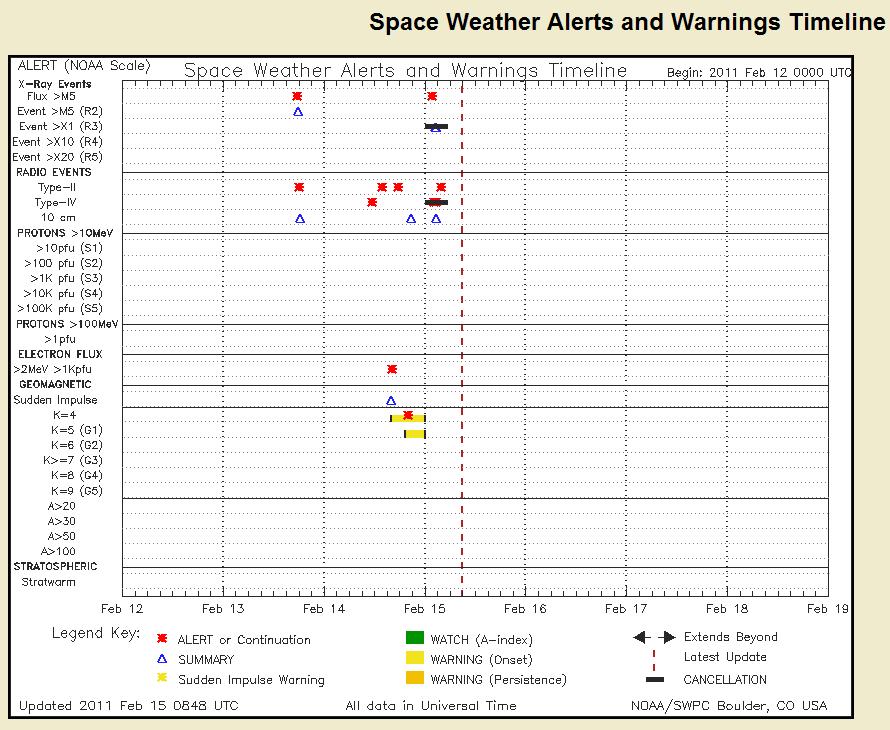The height and width of the screenshot is (730, 890).
Task: Click the A>100 row label
Action: click(58, 551)
